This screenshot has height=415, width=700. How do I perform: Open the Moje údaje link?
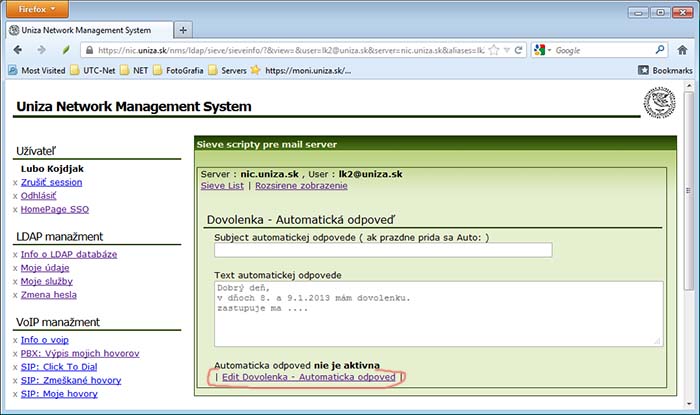pos(45,268)
